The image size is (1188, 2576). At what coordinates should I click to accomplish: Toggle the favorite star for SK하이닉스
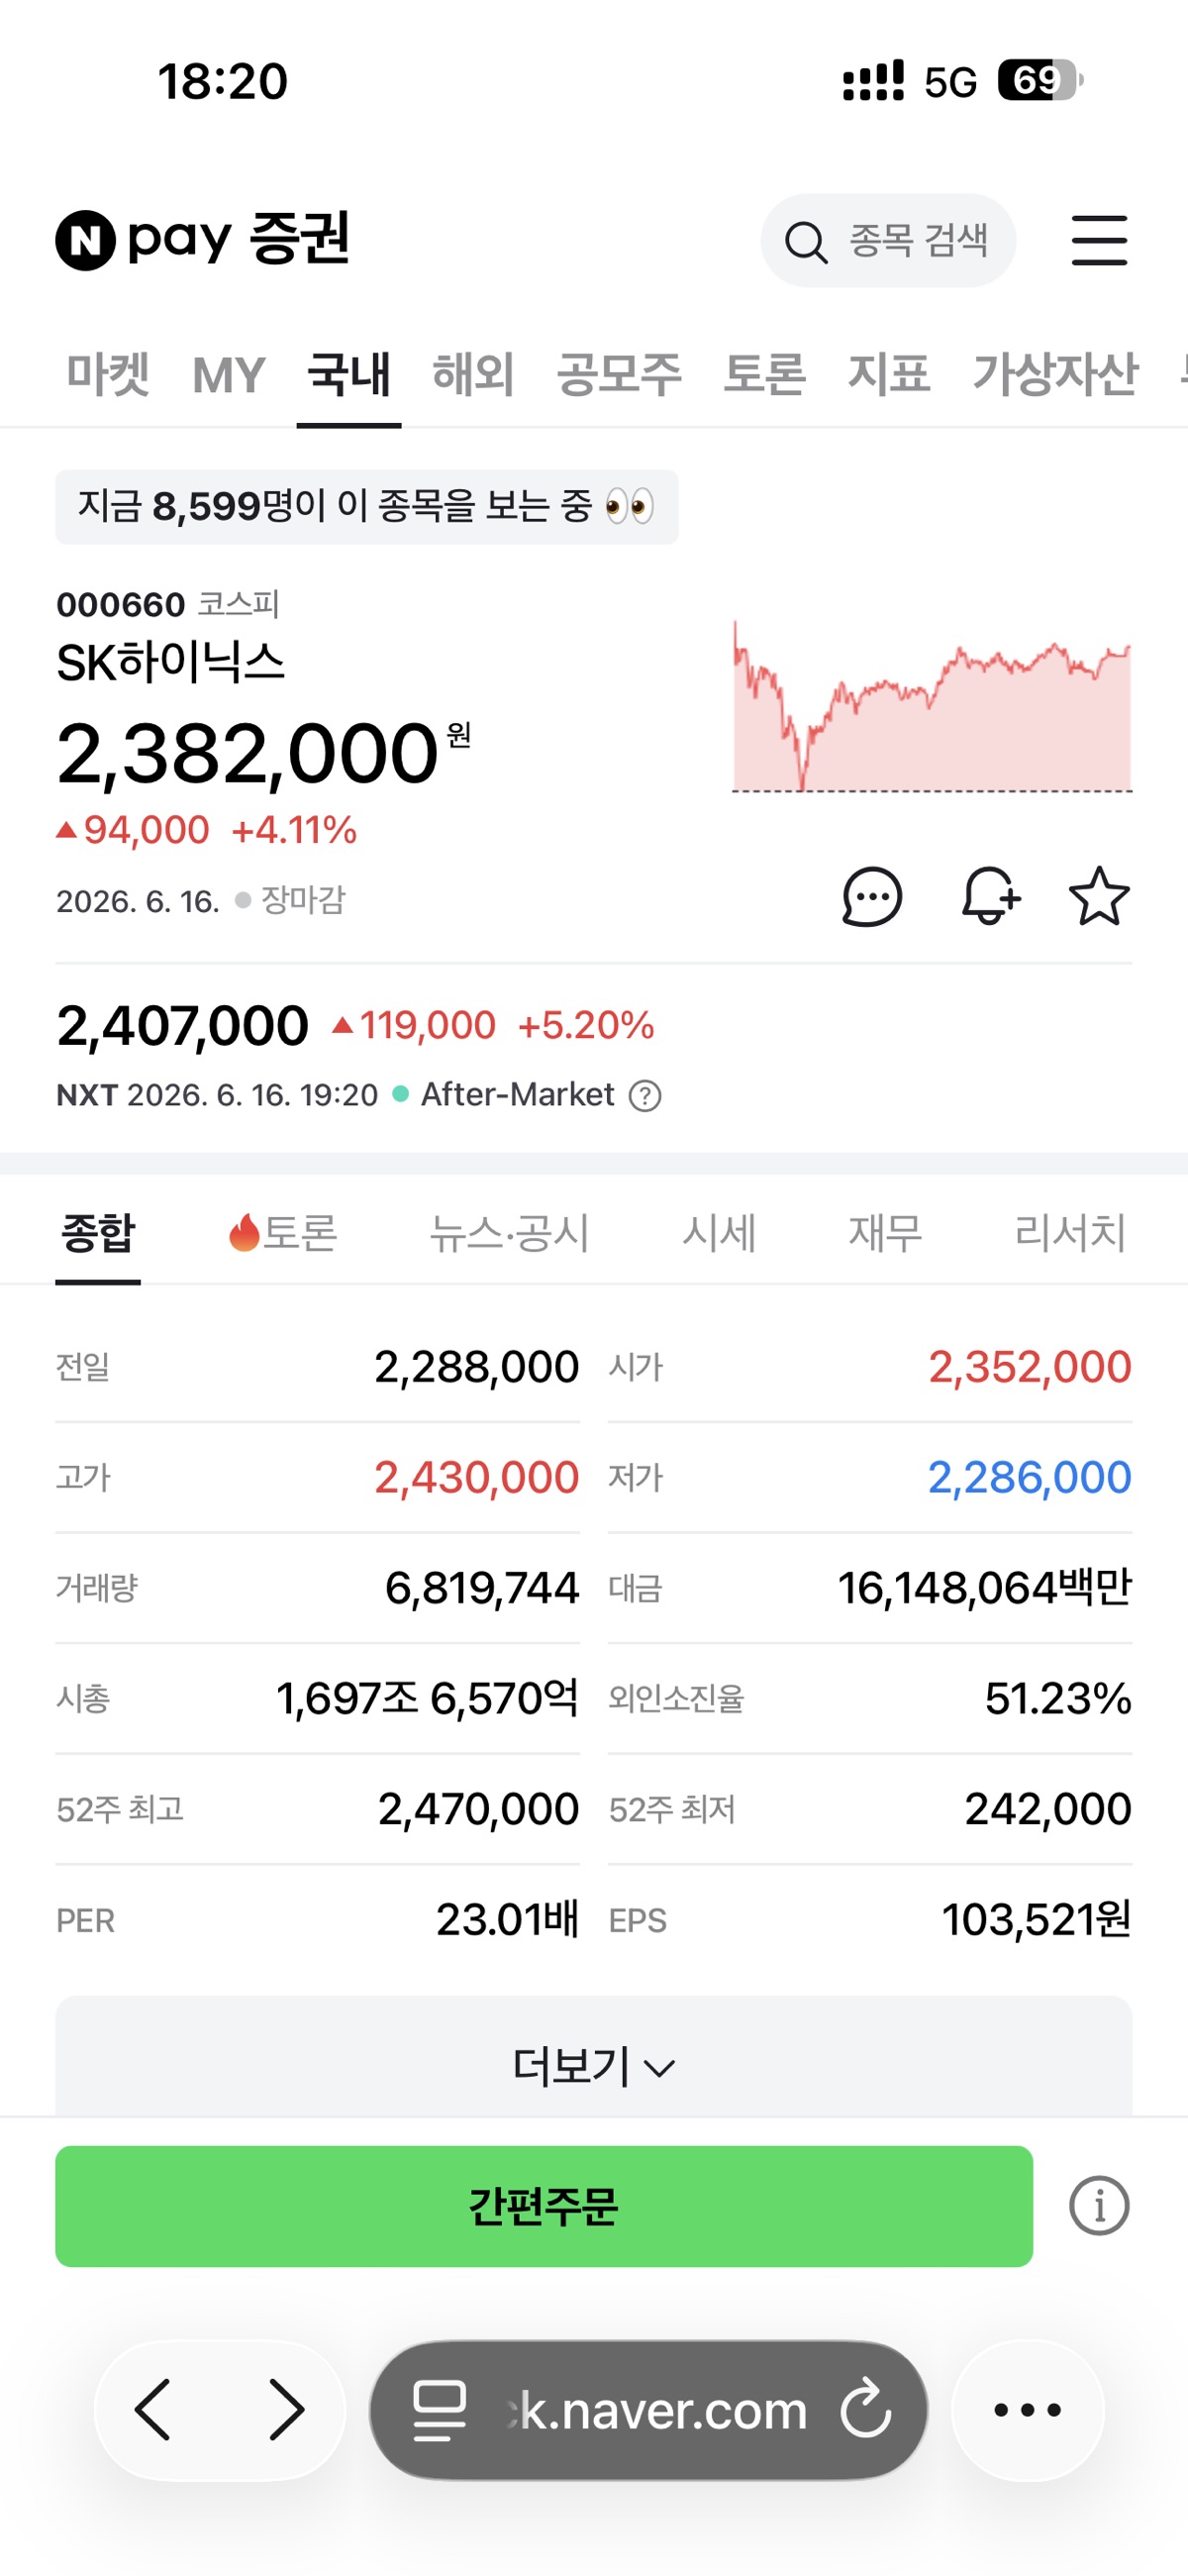(1099, 896)
